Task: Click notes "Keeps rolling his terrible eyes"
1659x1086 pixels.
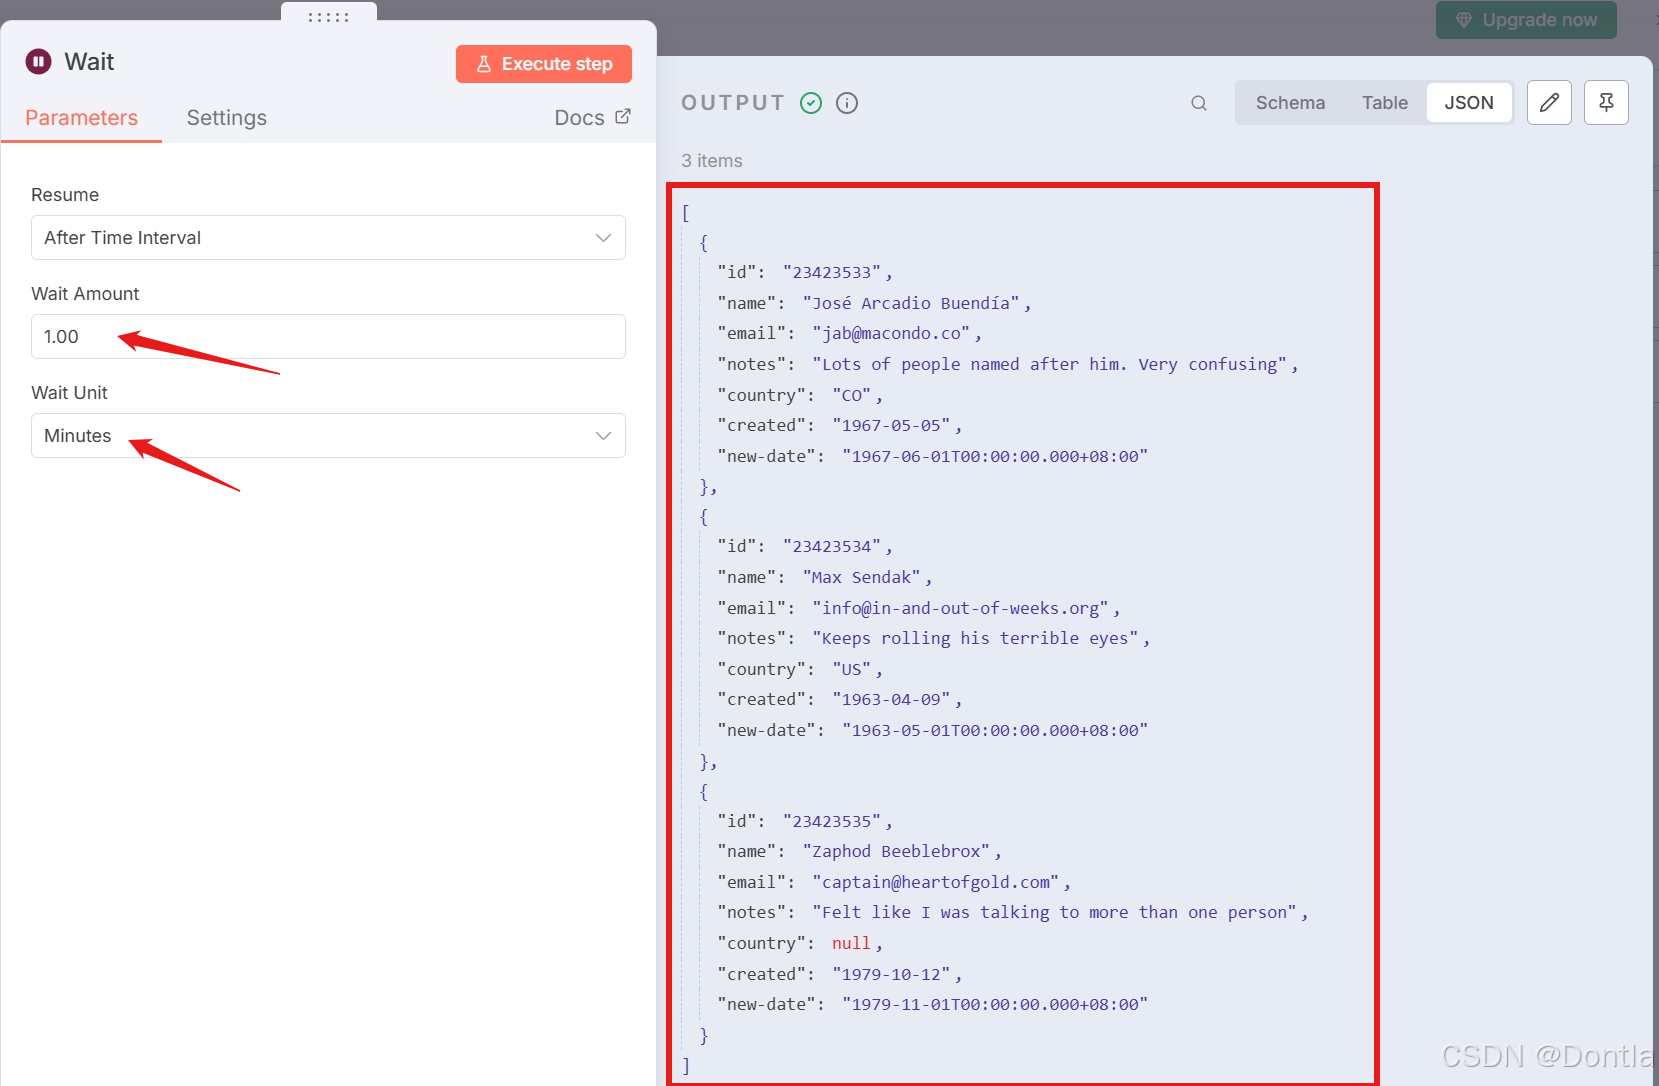Action: 976,639
